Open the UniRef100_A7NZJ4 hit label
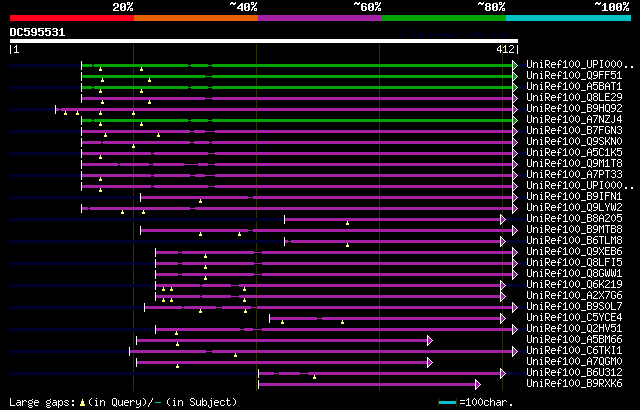Screen dimensions: 640x410 pos(574,120)
